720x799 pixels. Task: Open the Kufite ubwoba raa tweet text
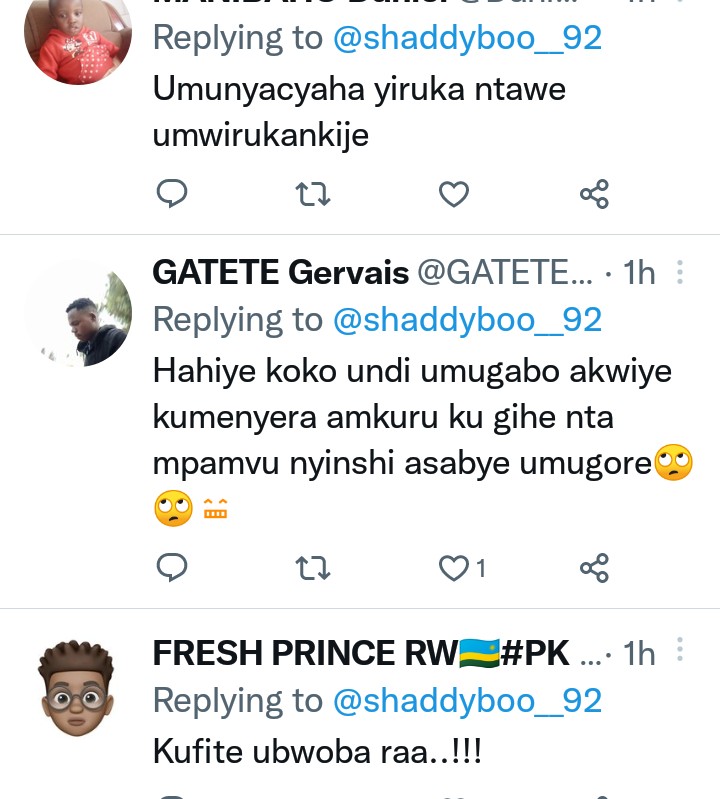(x=317, y=752)
